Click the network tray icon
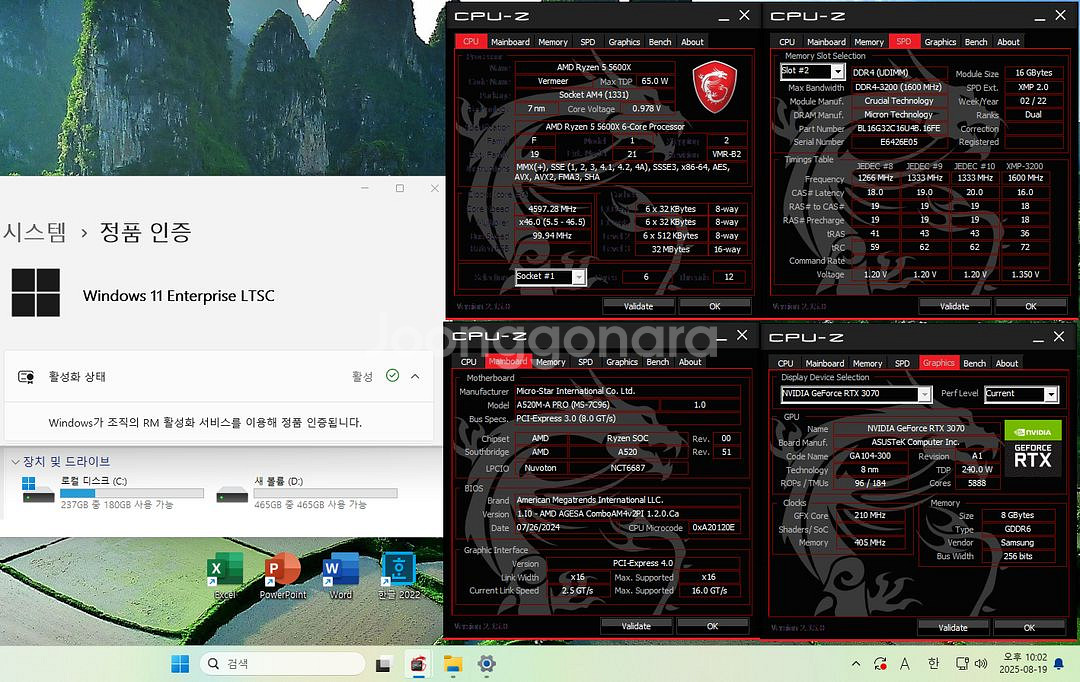The width and height of the screenshot is (1080, 682). tap(962, 663)
